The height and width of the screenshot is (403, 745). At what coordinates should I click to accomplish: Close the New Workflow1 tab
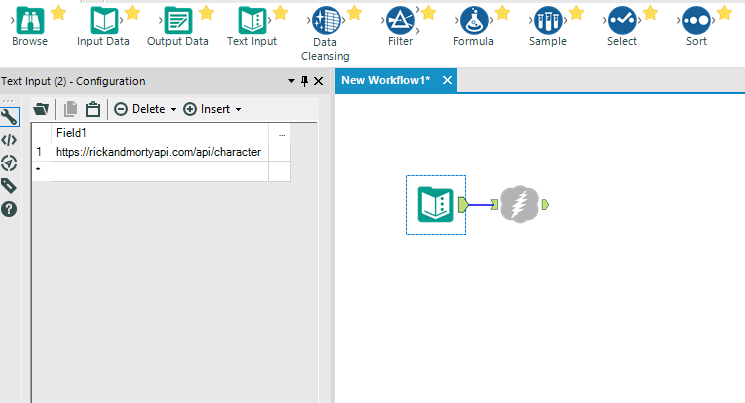[x=447, y=80]
